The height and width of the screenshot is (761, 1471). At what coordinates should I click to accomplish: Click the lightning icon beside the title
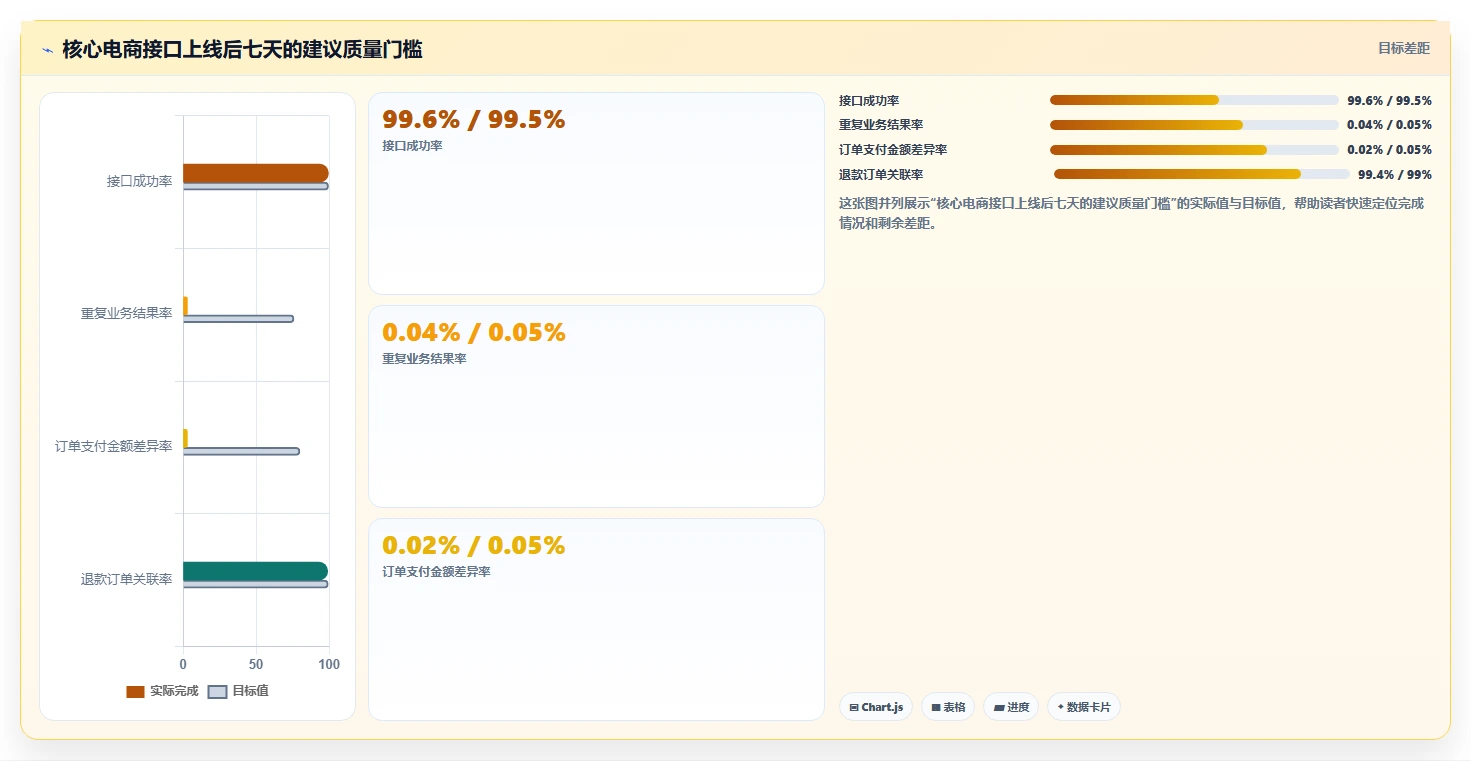point(47,50)
